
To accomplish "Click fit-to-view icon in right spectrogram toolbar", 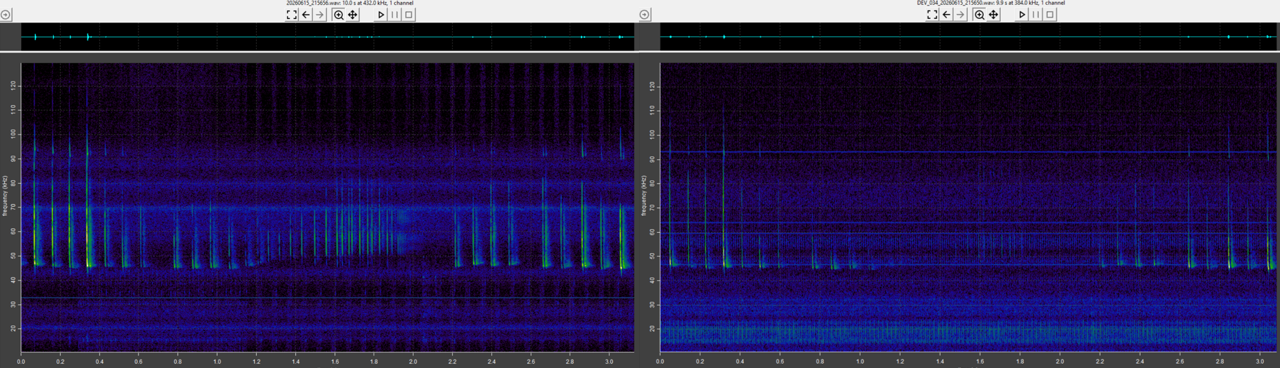I will (932, 15).
